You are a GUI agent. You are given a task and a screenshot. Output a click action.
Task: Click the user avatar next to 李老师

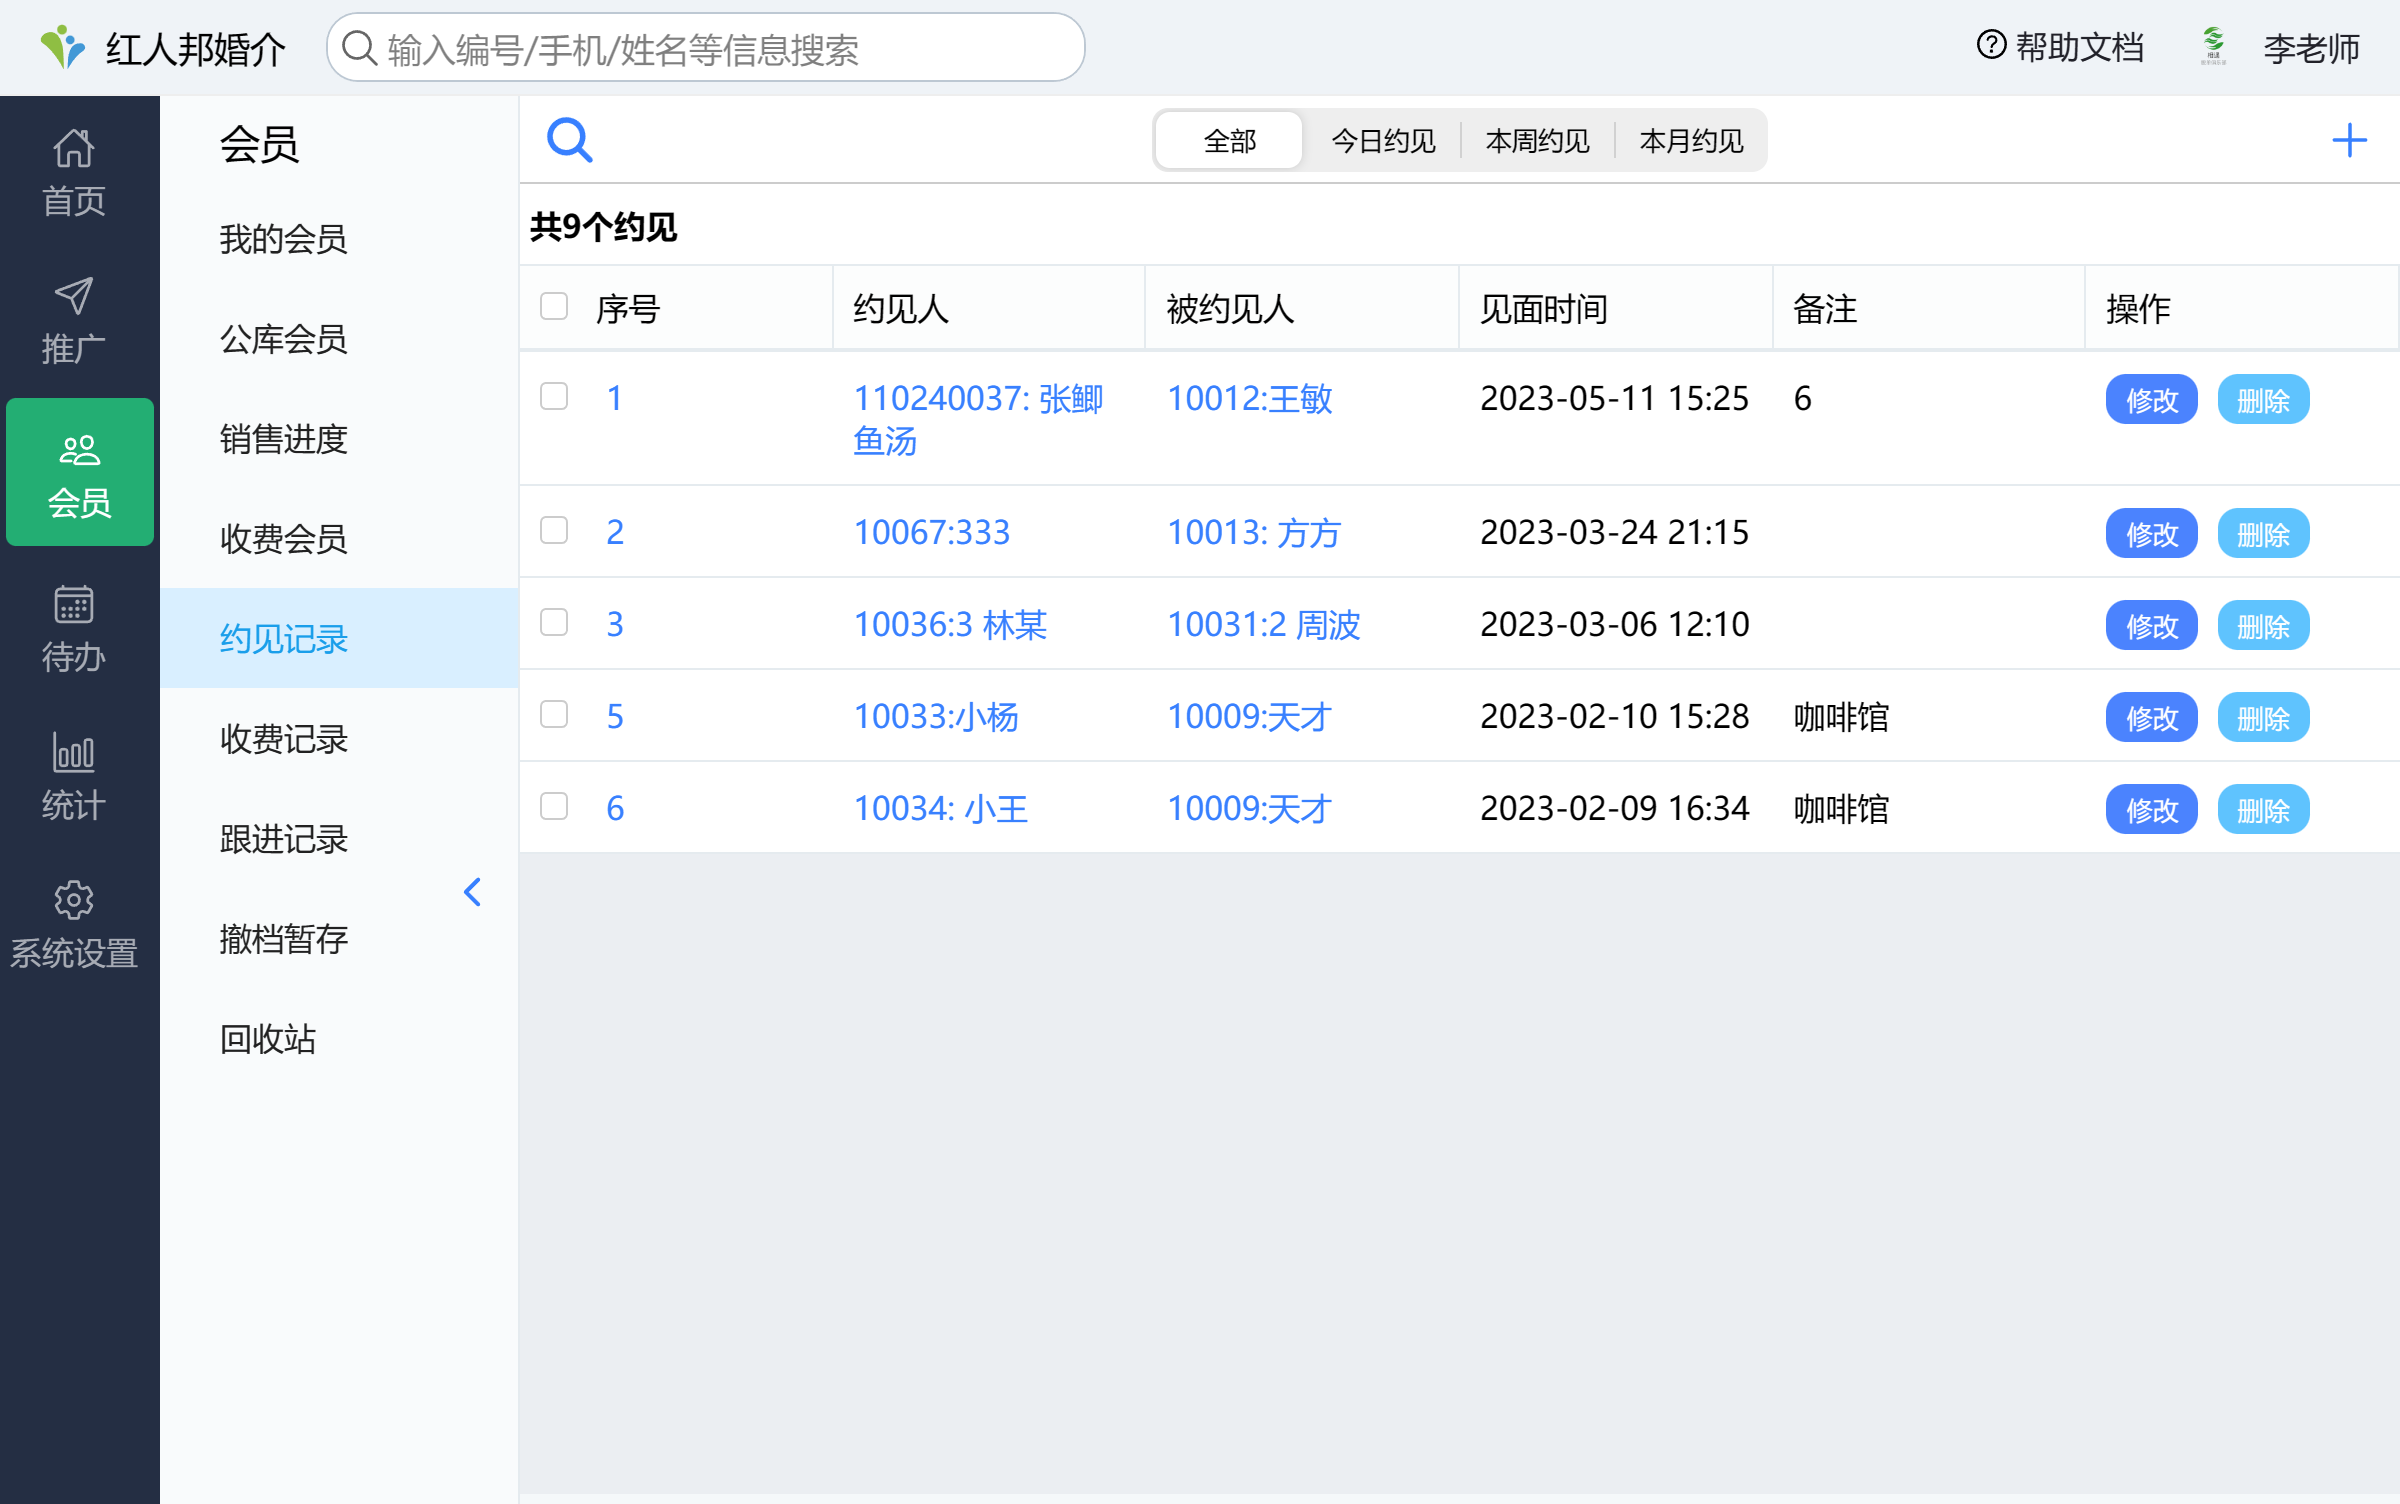2214,46
